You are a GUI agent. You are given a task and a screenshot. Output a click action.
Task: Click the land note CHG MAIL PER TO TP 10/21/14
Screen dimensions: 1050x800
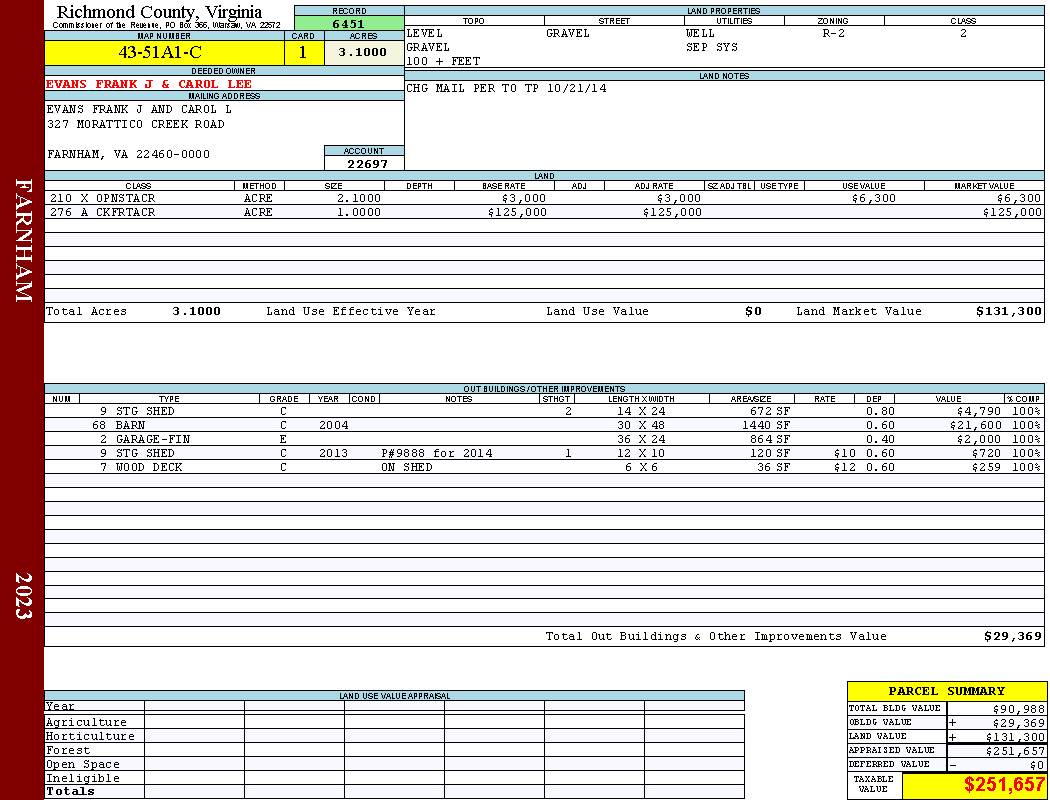click(506, 88)
